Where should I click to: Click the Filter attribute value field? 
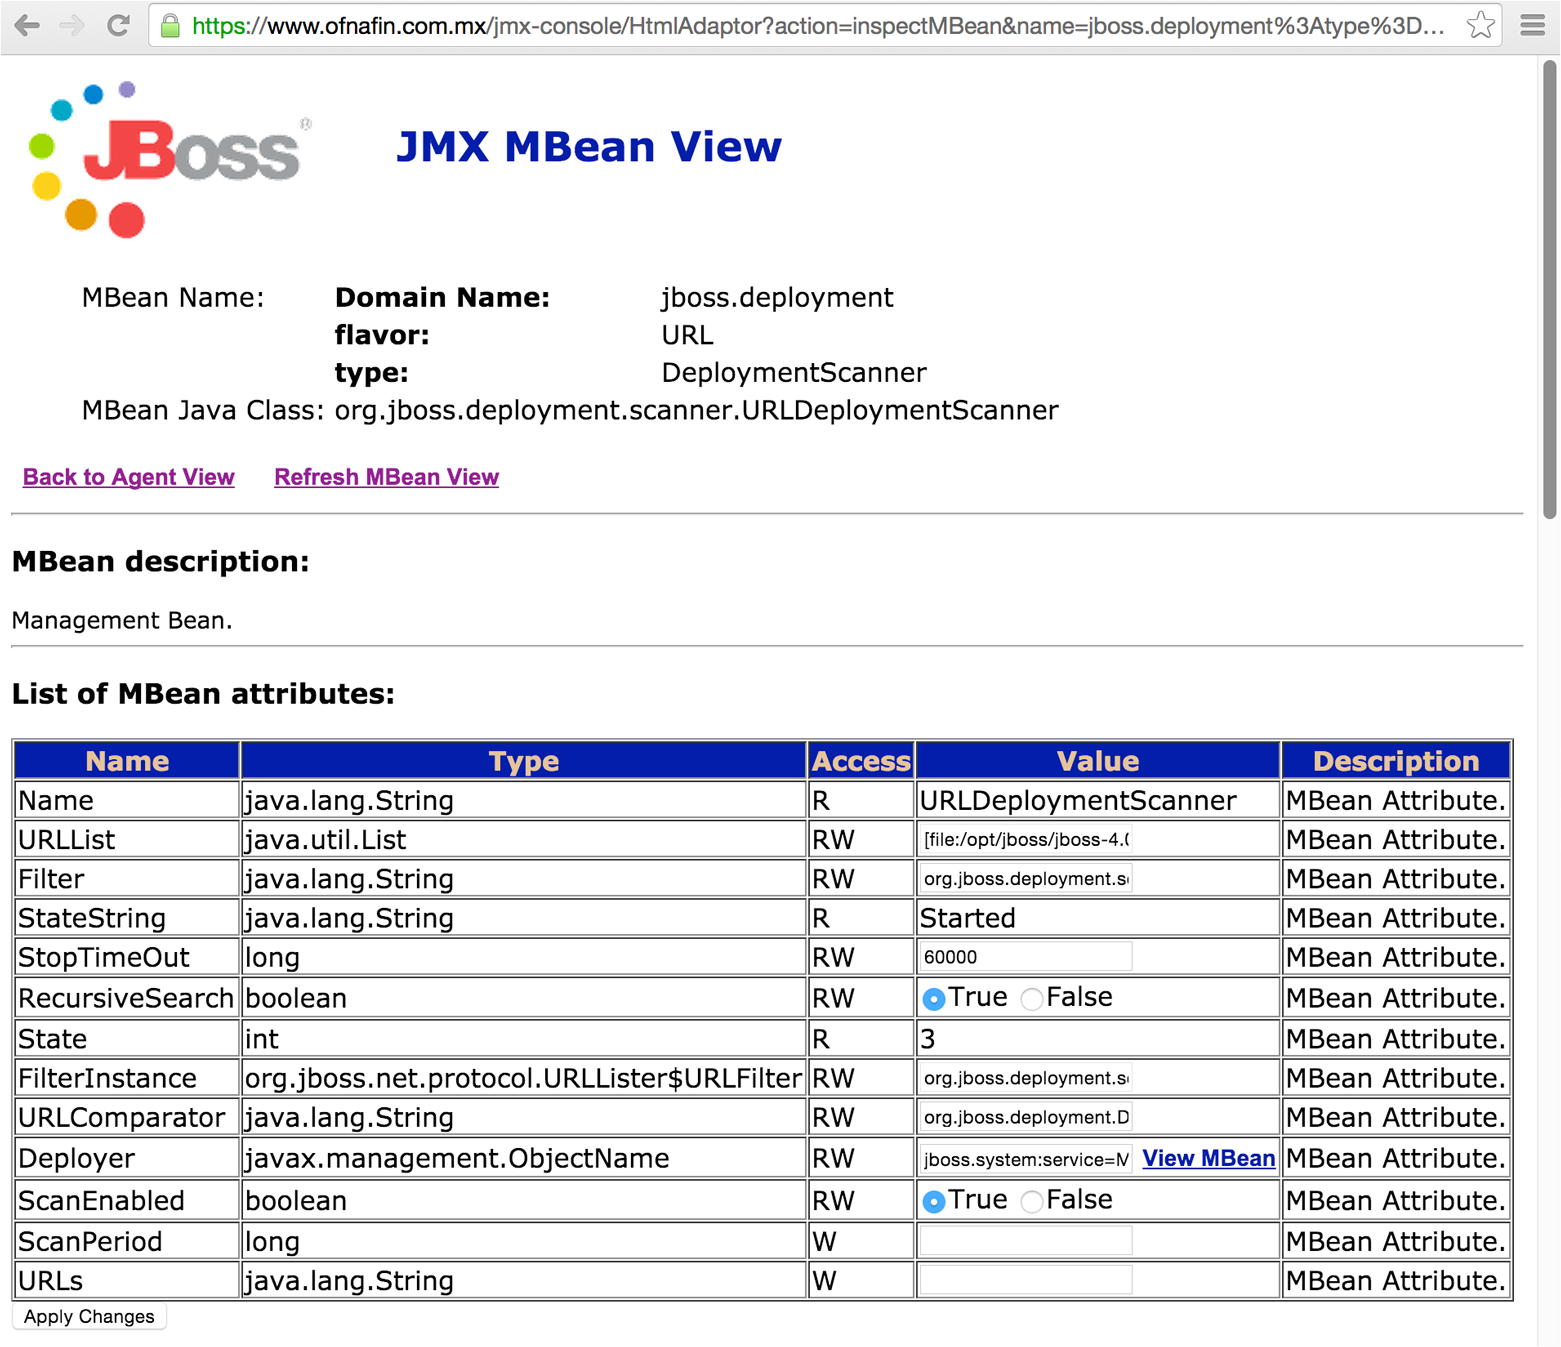click(x=1024, y=878)
